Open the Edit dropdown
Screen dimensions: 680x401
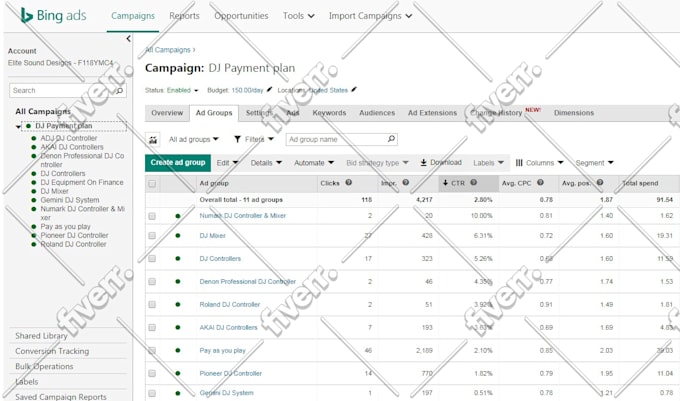click(227, 163)
